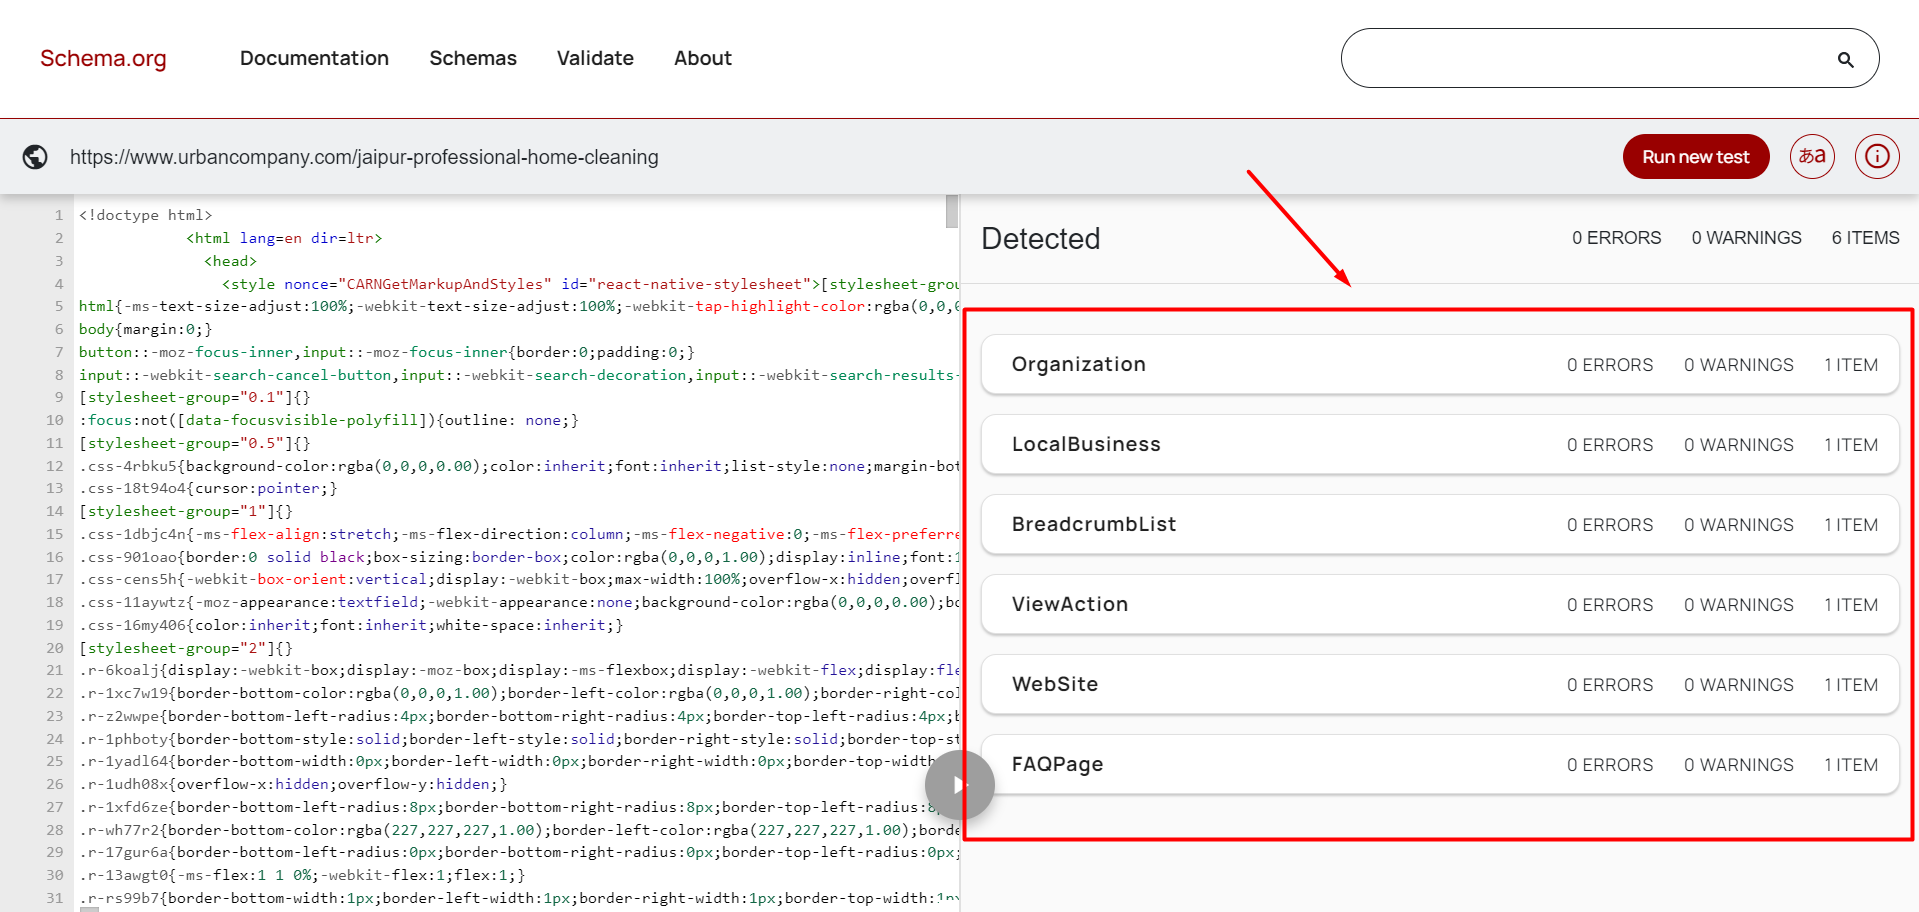Click the 6 ITEMS summary count
Image resolution: width=1919 pixels, height=912 pixels.
[1865, 238]
